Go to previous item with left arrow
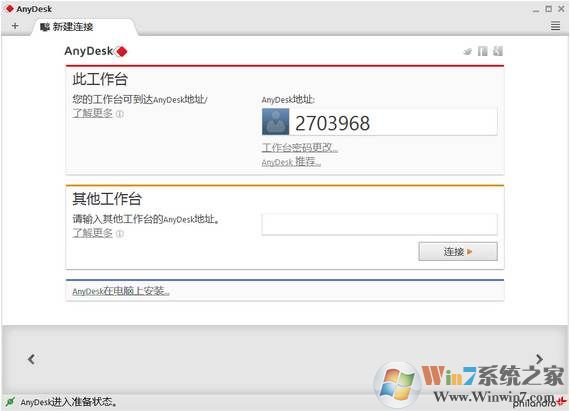This screenshot has width=571, height=411. click(x=32, y=359)
